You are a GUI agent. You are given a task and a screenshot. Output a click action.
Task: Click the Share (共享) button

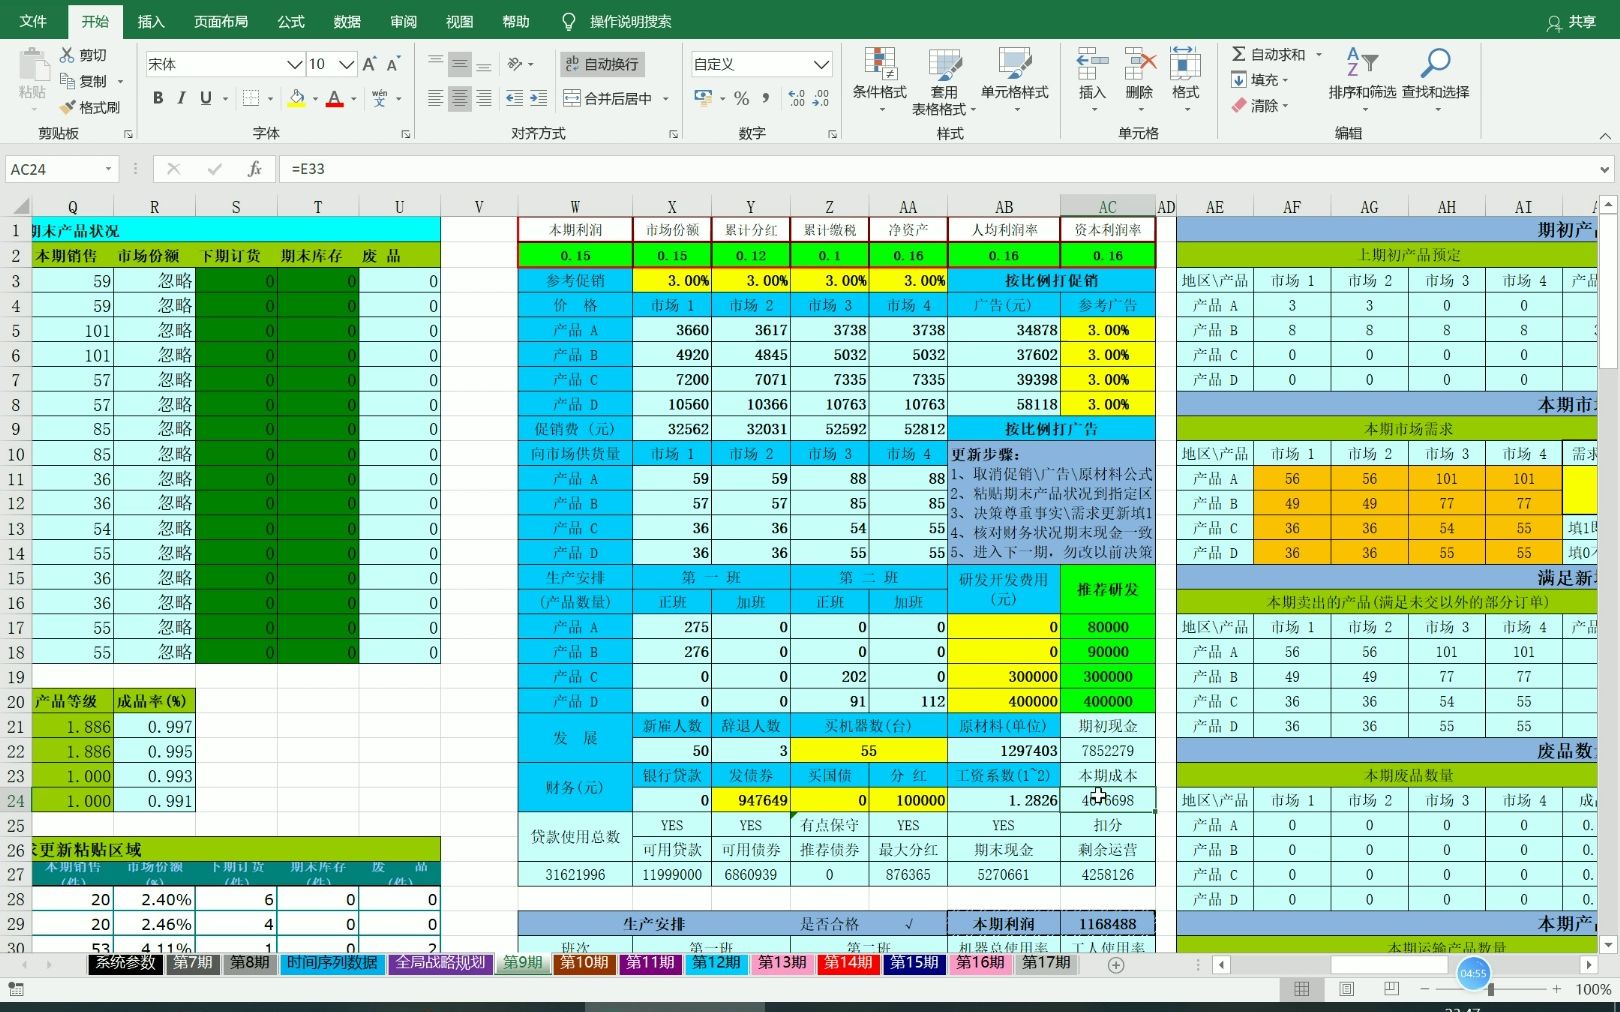click(1571, 21)
